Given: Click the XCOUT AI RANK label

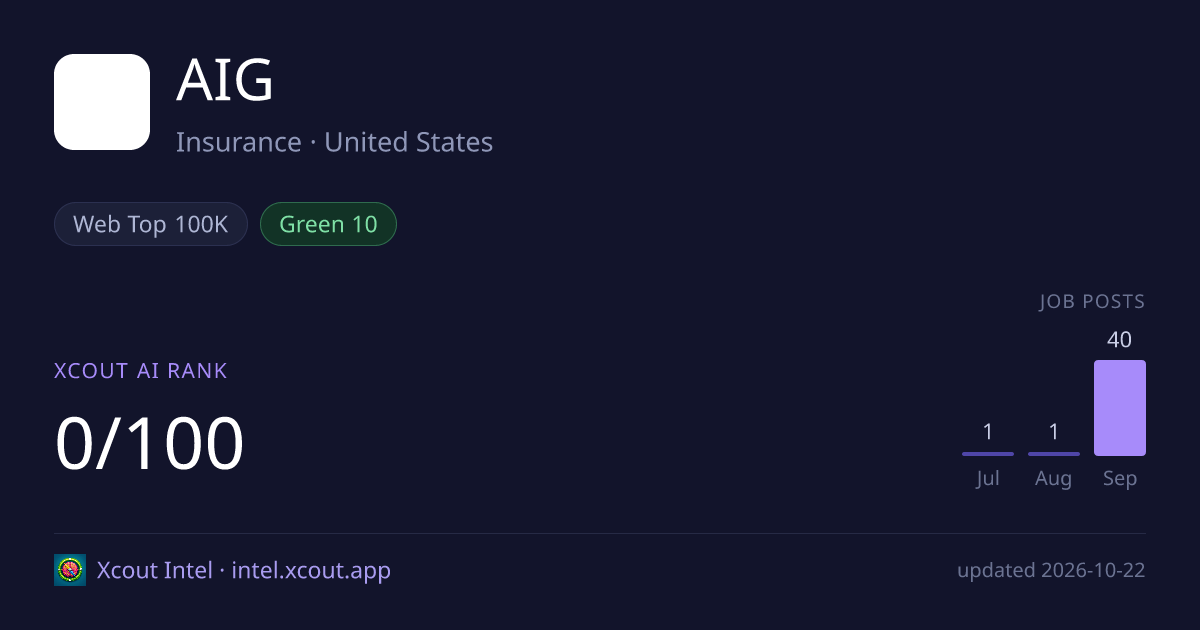Looking at the screenshot, I should tap(141, 371).
